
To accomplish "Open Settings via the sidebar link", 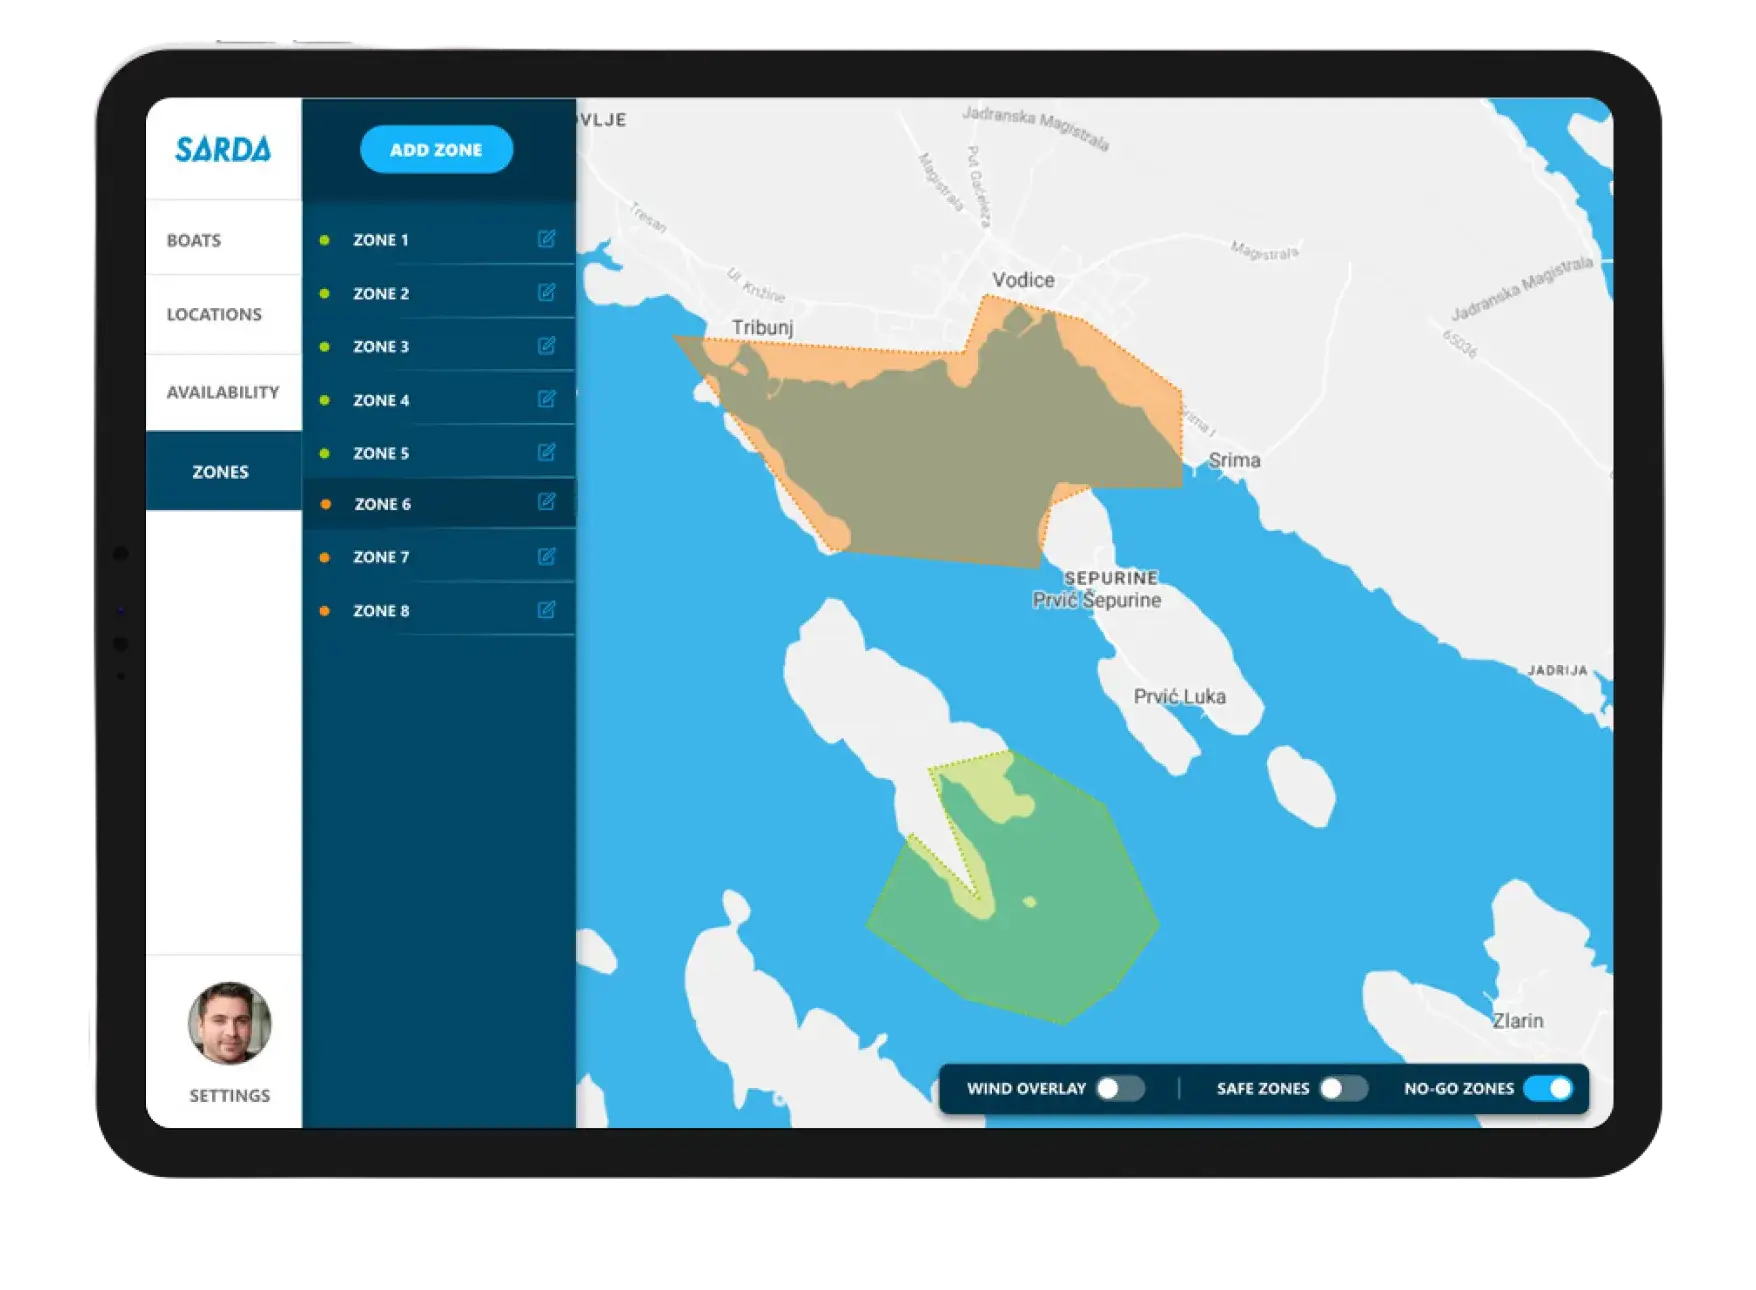I will coord(228,1095).
